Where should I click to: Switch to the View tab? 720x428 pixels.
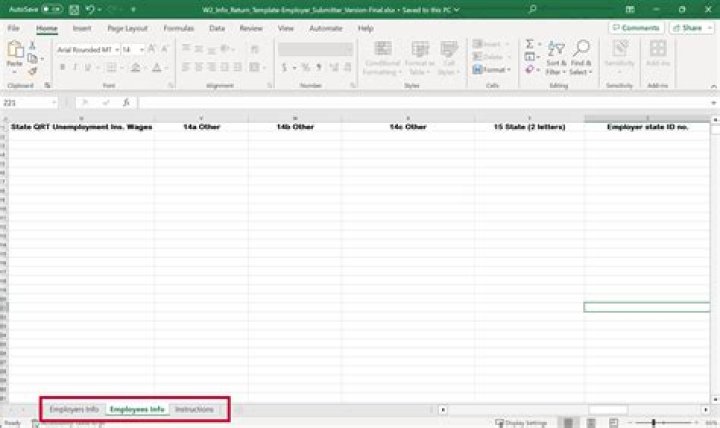pos(285,28)
